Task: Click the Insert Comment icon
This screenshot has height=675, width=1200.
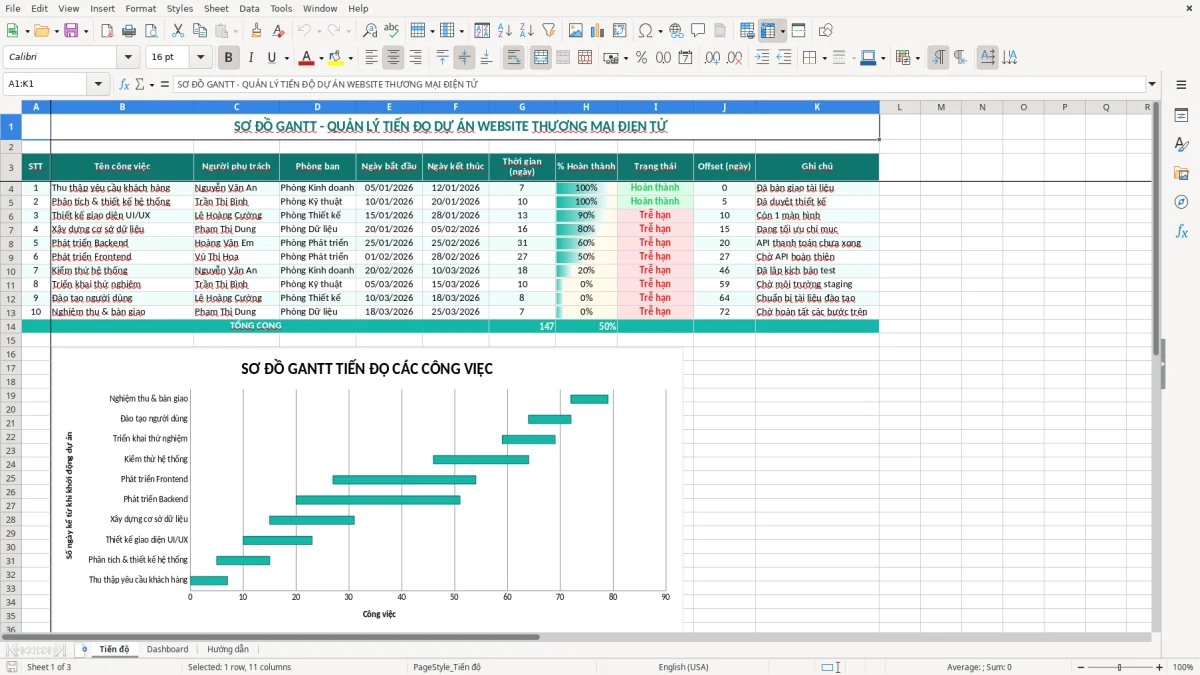Action: [698, 31]
